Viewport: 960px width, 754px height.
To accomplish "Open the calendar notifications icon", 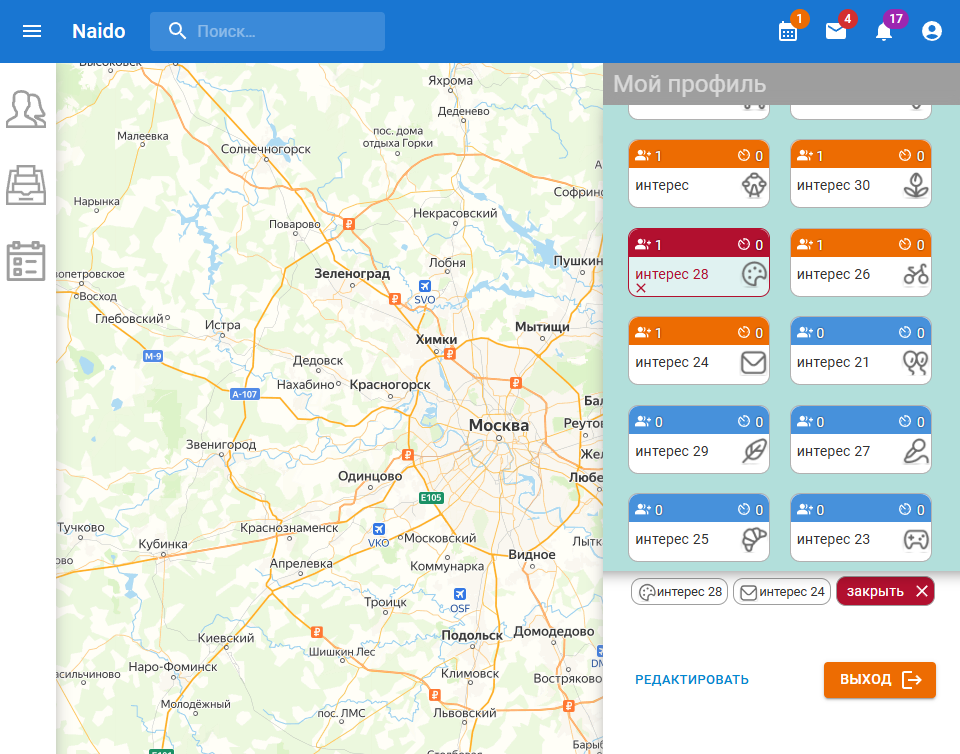I will pos(788,31).
